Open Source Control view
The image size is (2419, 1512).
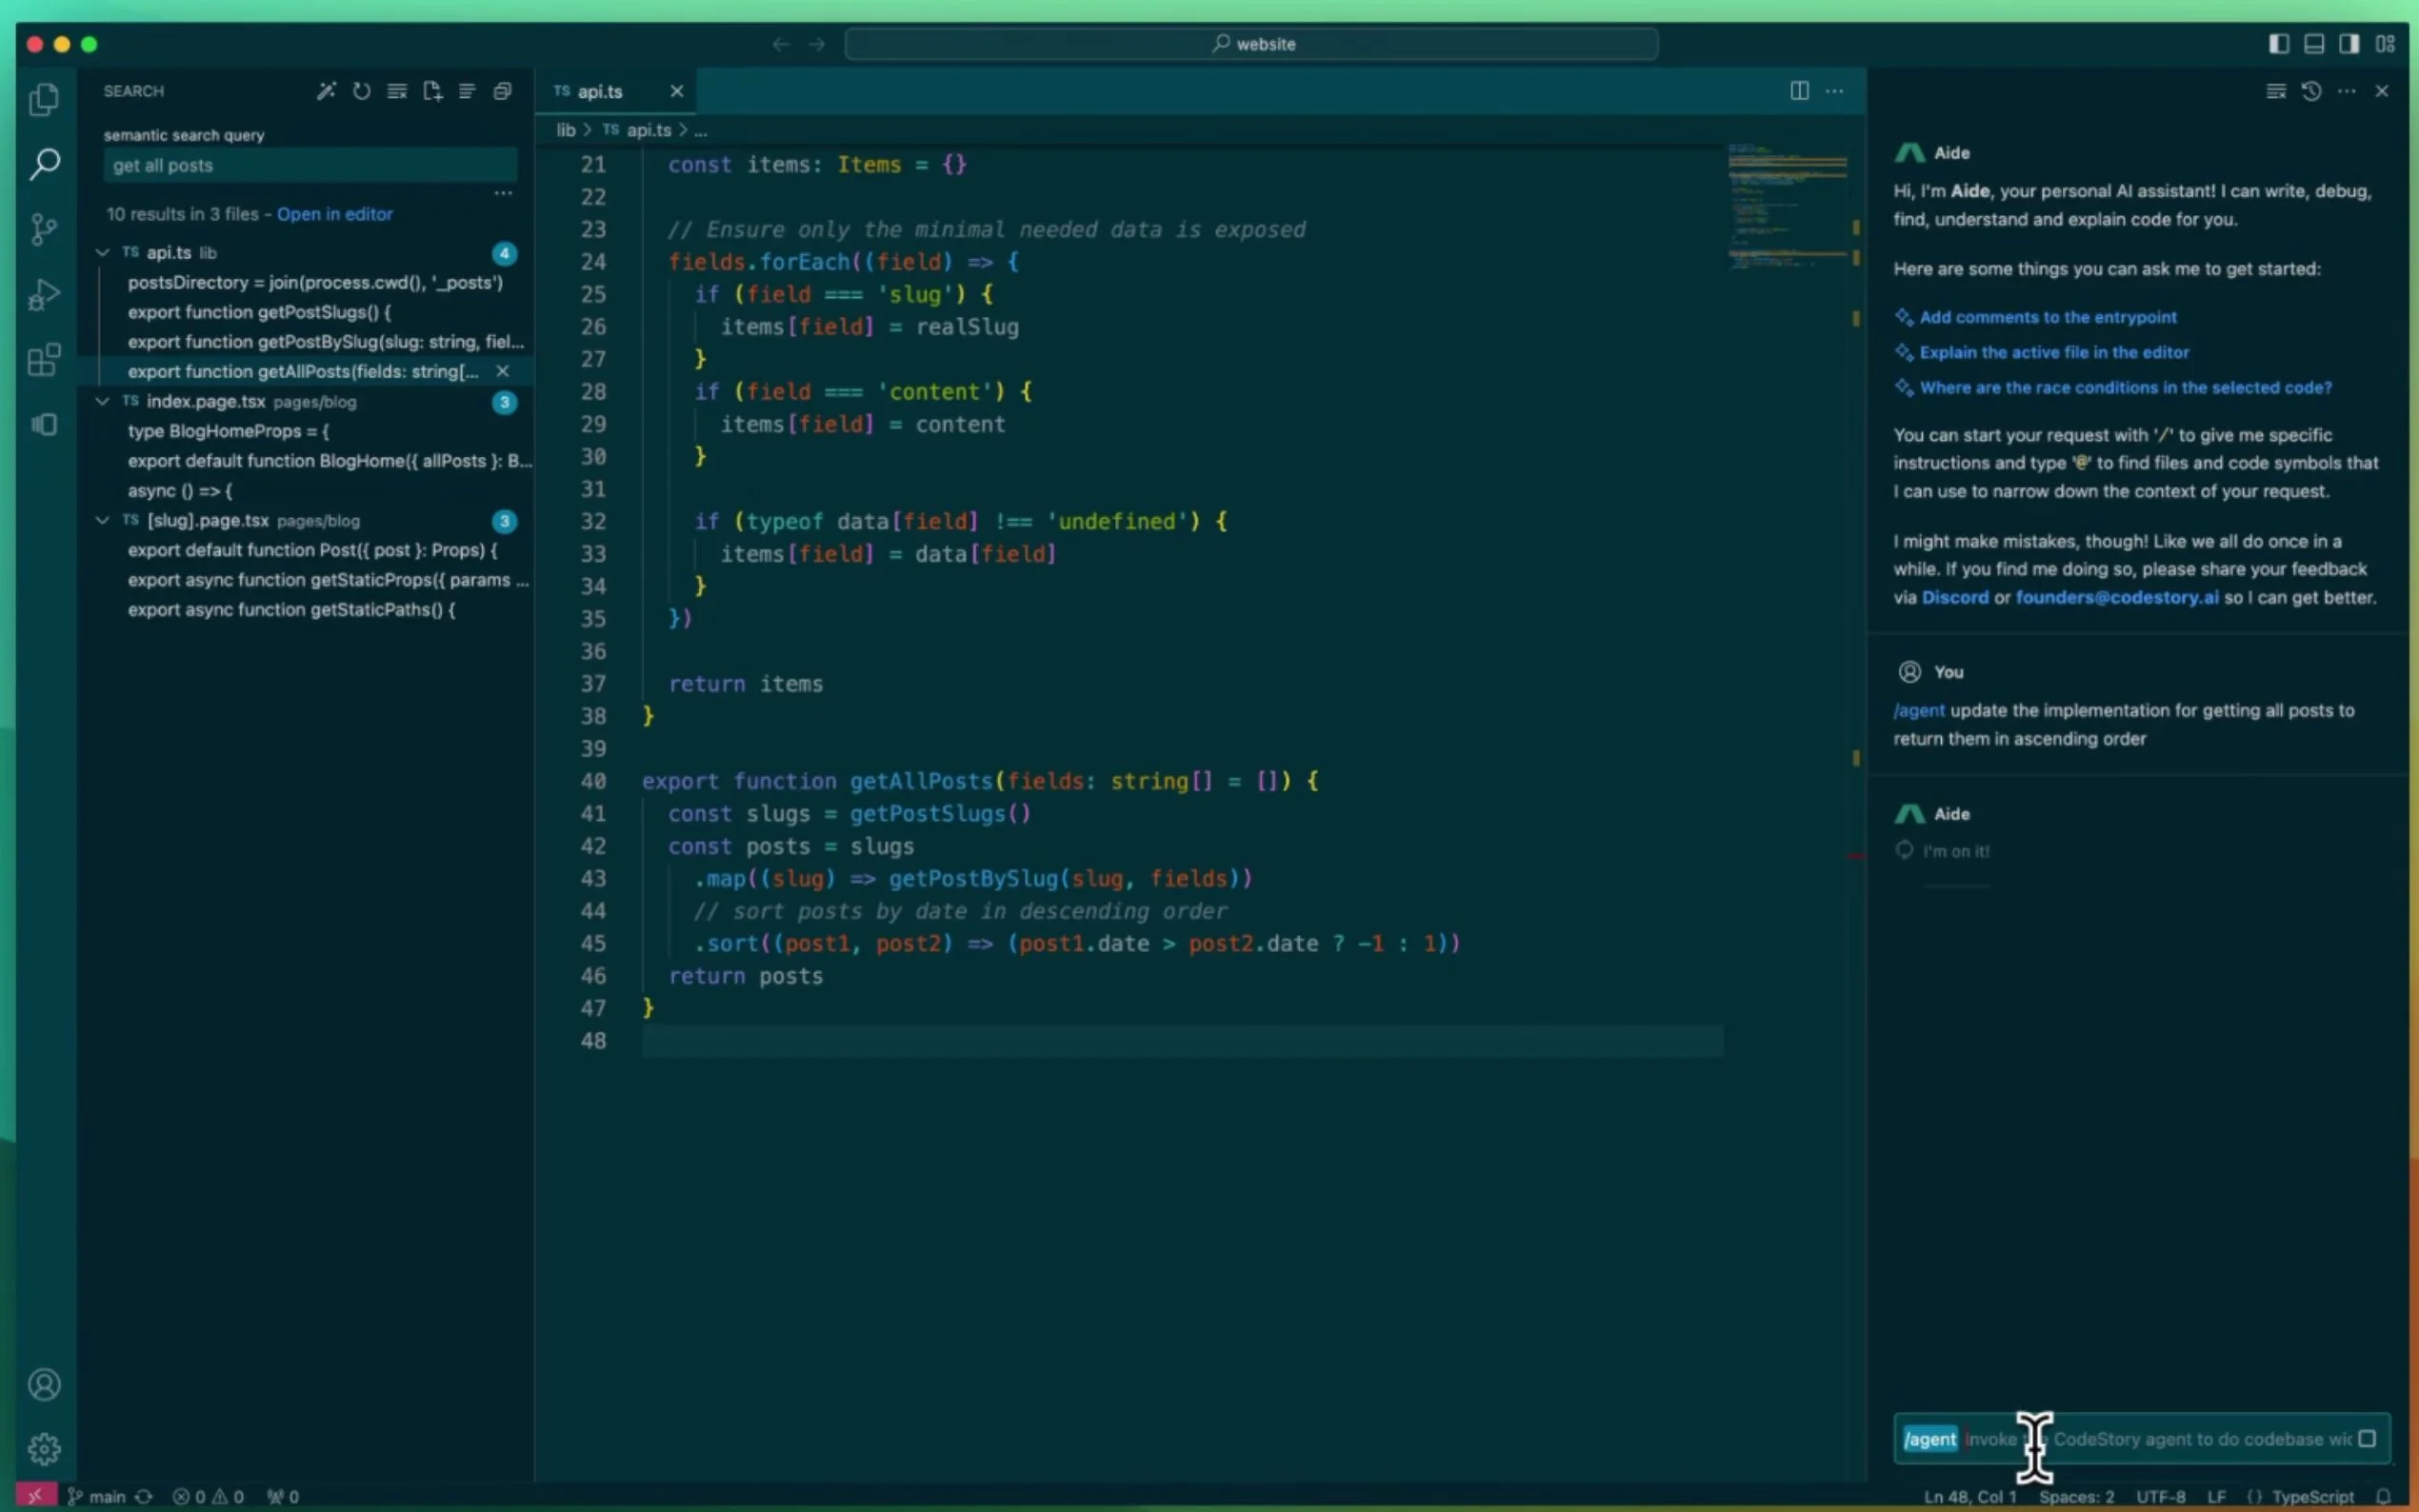(44, 229)
